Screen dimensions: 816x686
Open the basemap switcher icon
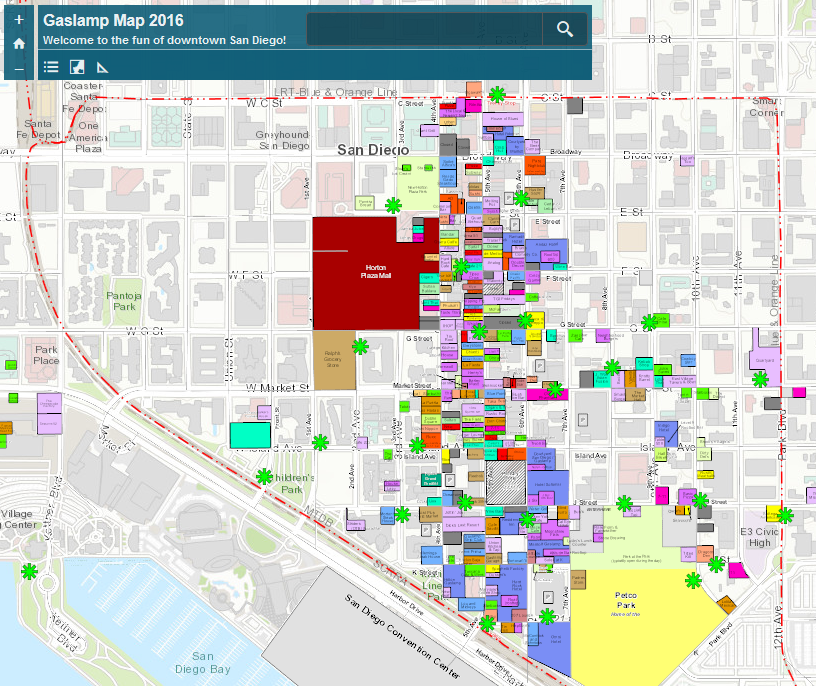tap(77, 67)
